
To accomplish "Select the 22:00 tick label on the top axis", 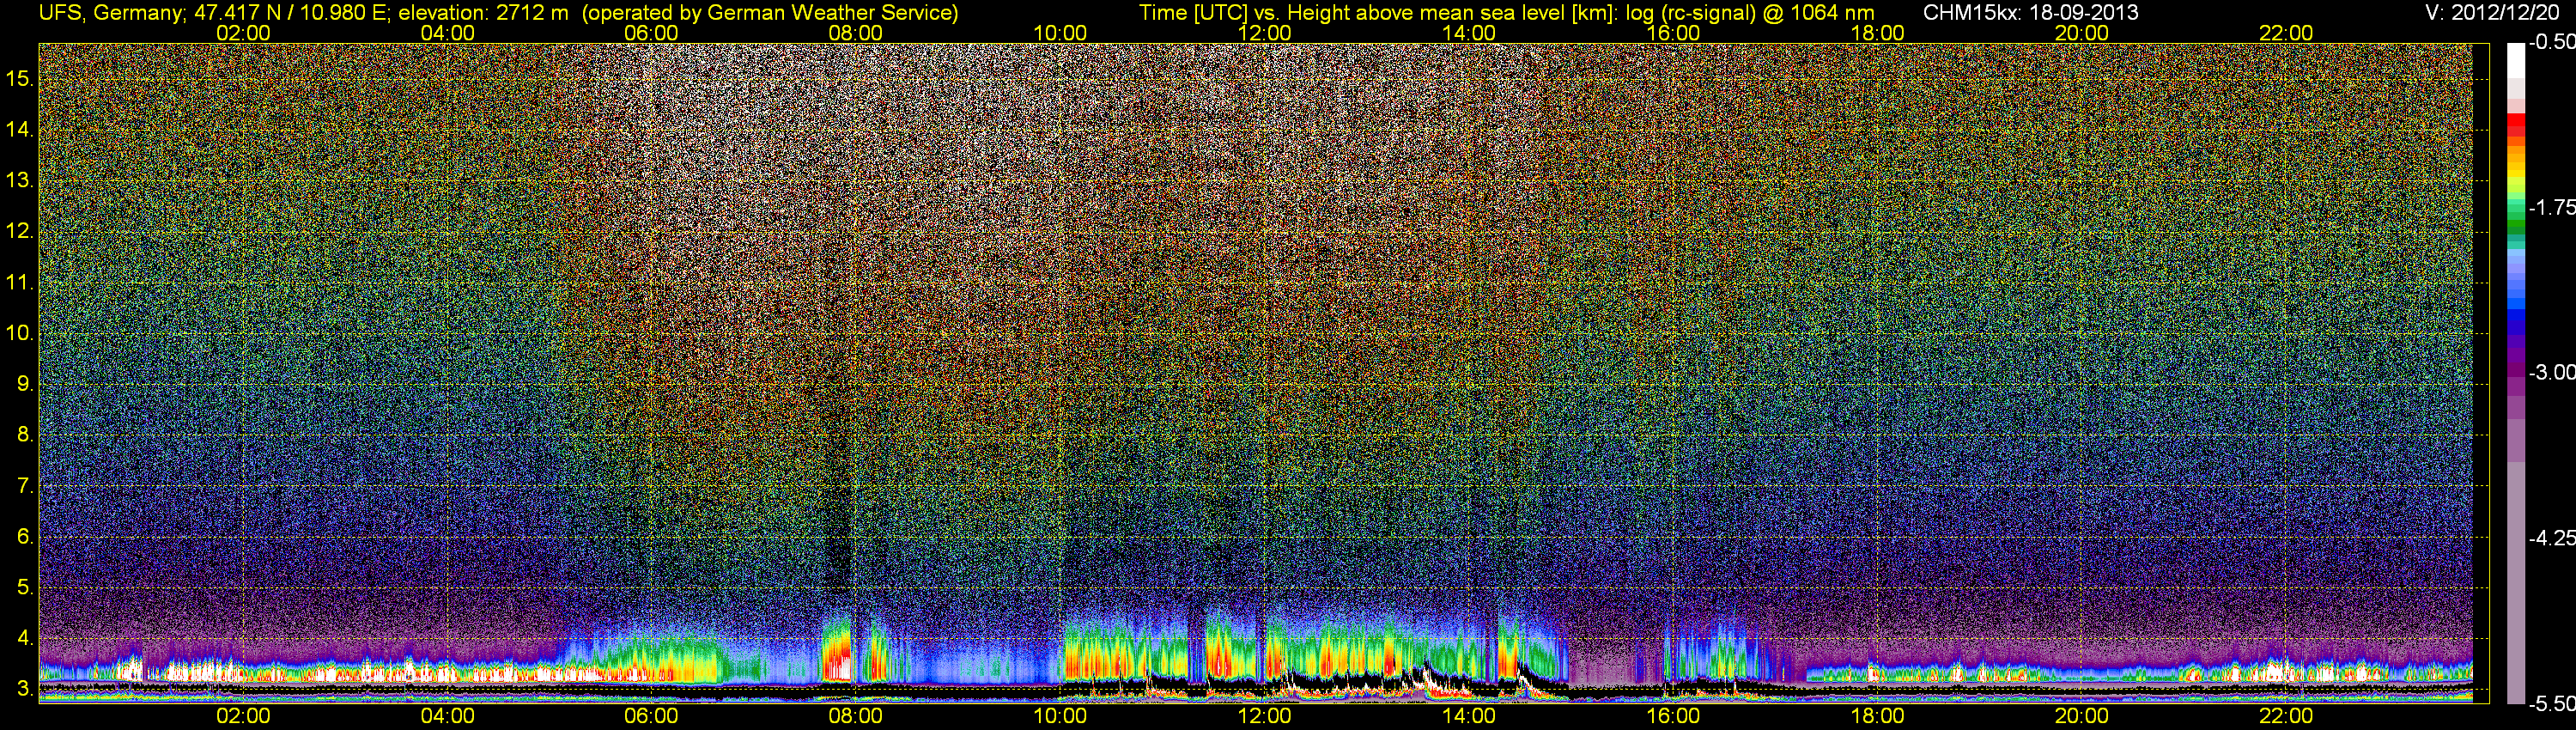I will point(2286,33).
